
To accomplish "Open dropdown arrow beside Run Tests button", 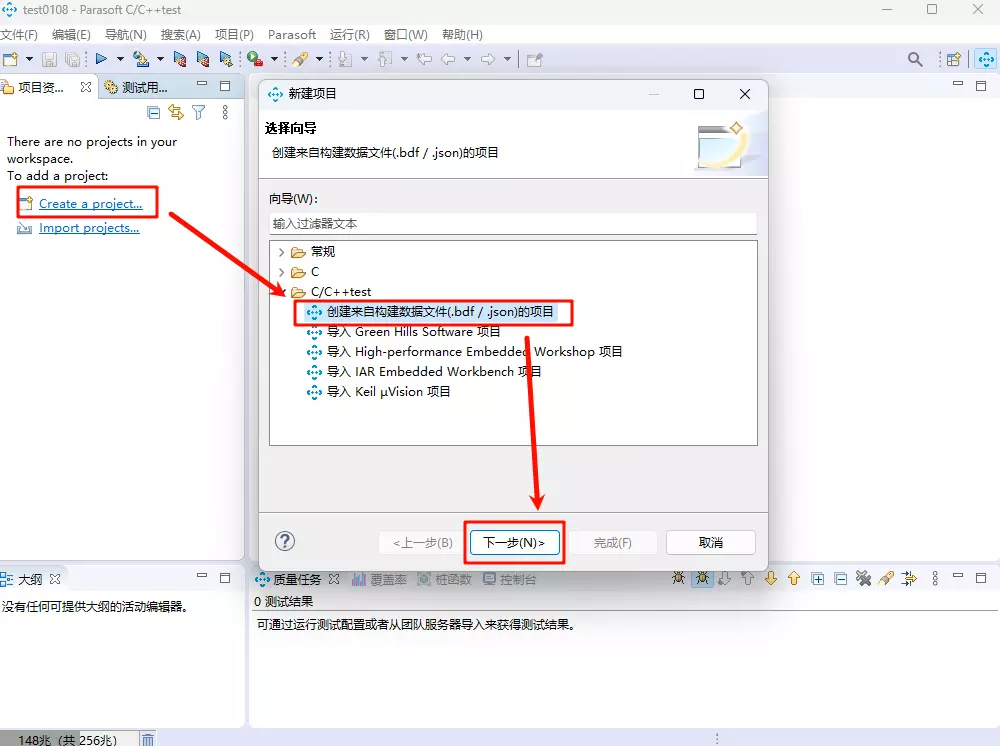I will (x=119, y=60).
